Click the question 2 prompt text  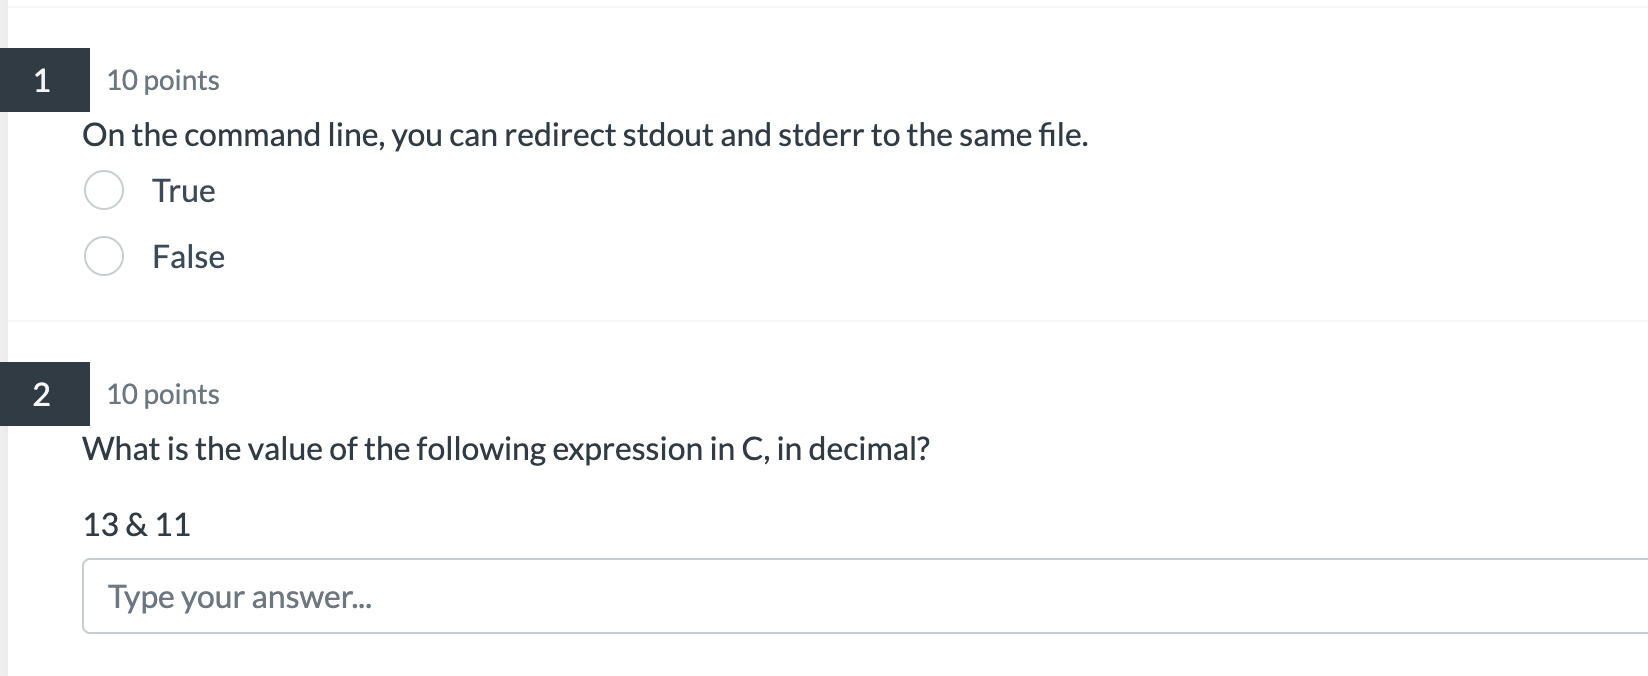(x=507, y=449)
